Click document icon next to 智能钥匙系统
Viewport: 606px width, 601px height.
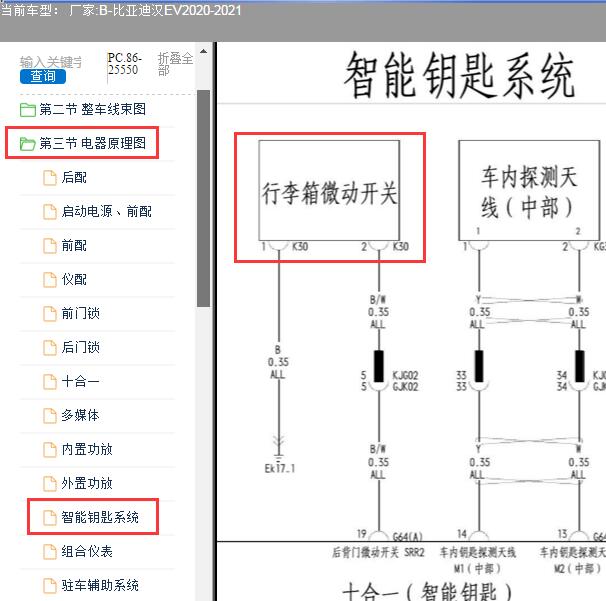click(x=49, y=518)
